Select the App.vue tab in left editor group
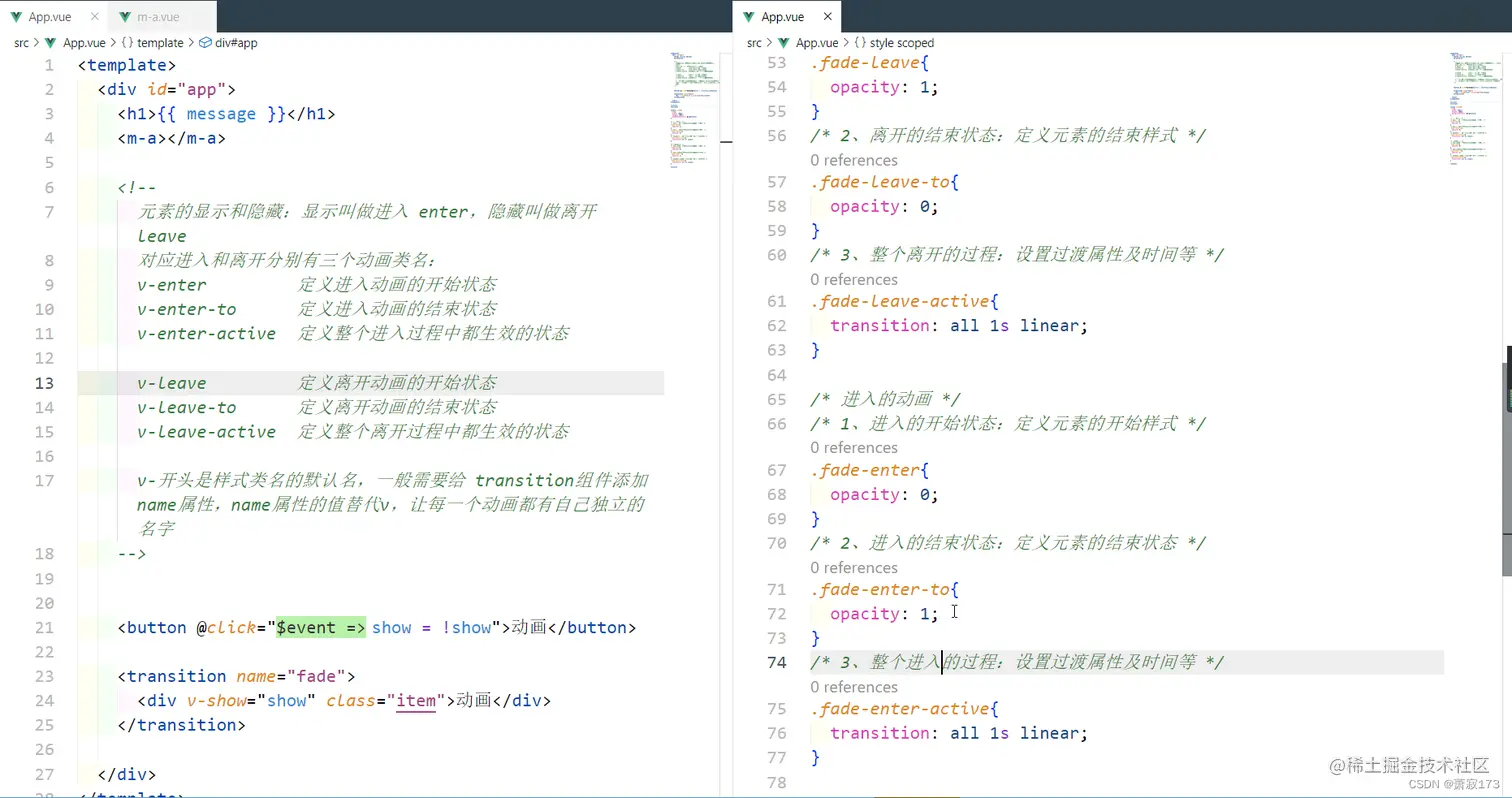 click(x=52, y=16)
